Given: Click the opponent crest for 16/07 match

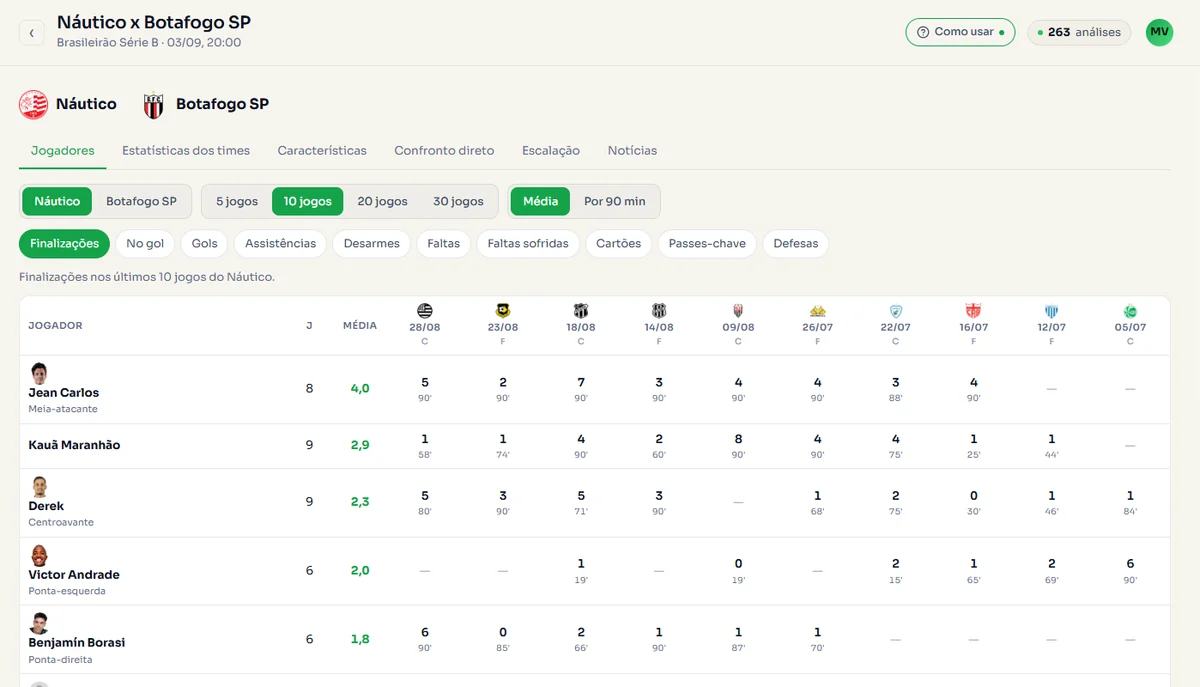Looking at the screenshot, I should coord(973,311).
